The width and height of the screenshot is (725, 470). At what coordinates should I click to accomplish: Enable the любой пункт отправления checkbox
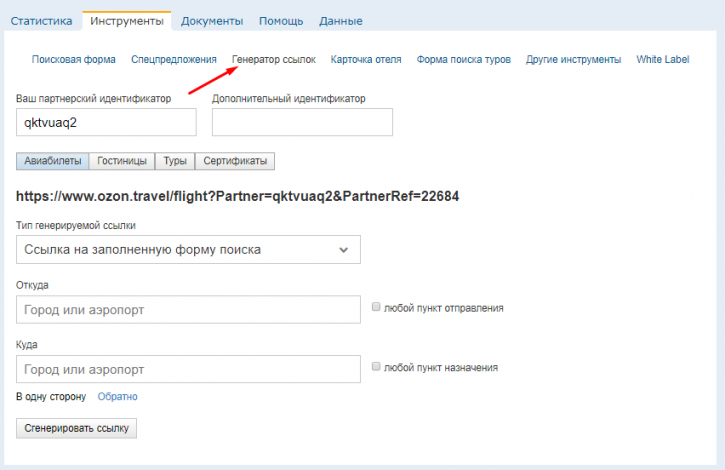(376, 307)
